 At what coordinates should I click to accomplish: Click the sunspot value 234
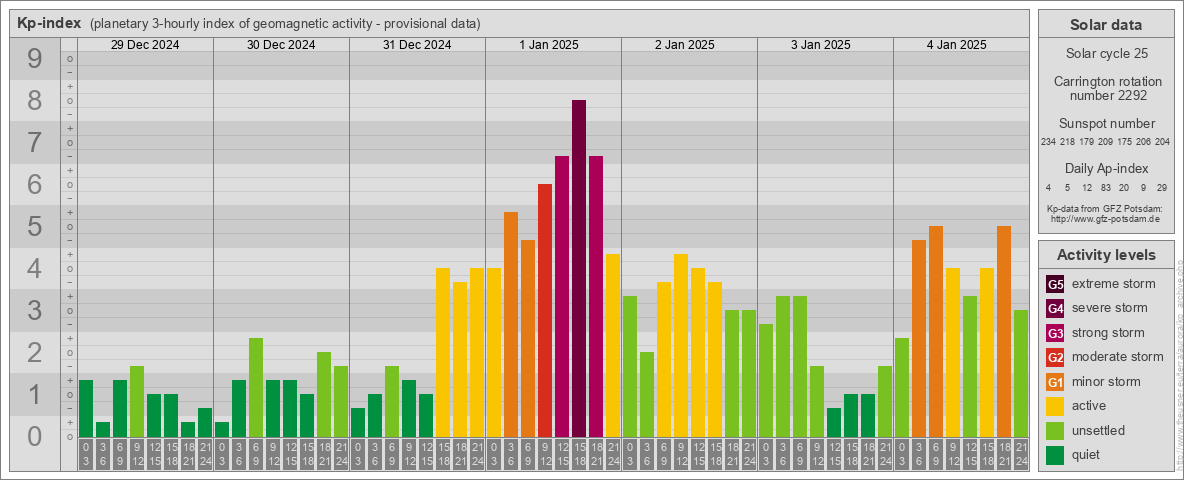tap(1048, 142)
